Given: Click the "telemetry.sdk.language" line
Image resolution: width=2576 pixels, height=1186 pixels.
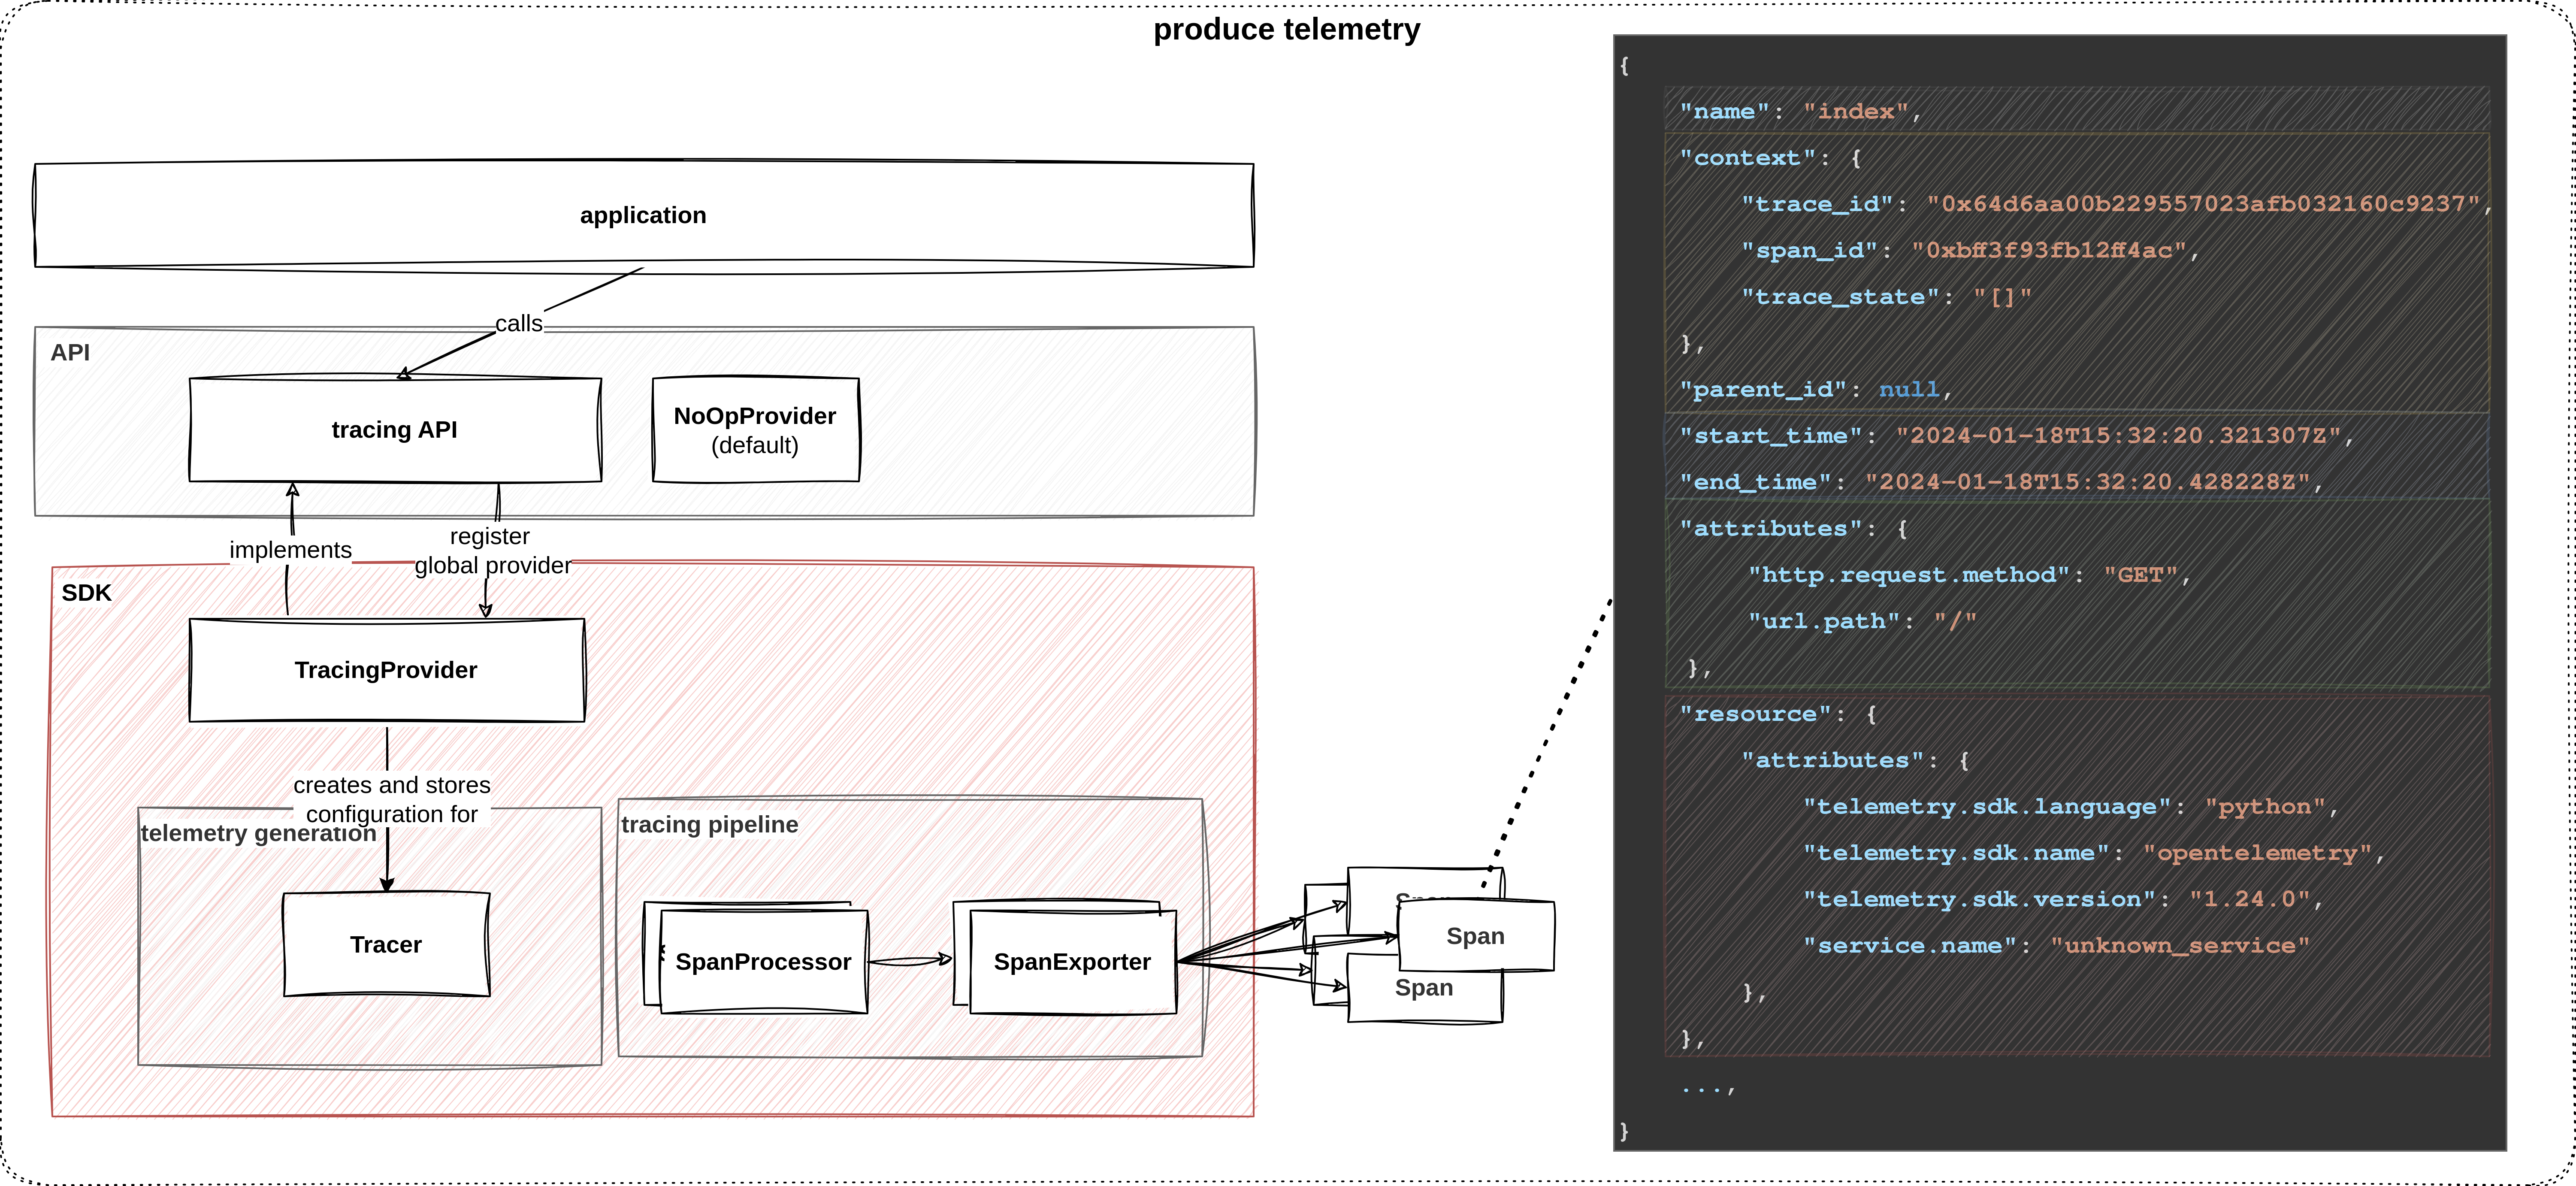Looking at the screenshot, I should coord(2071,807).
